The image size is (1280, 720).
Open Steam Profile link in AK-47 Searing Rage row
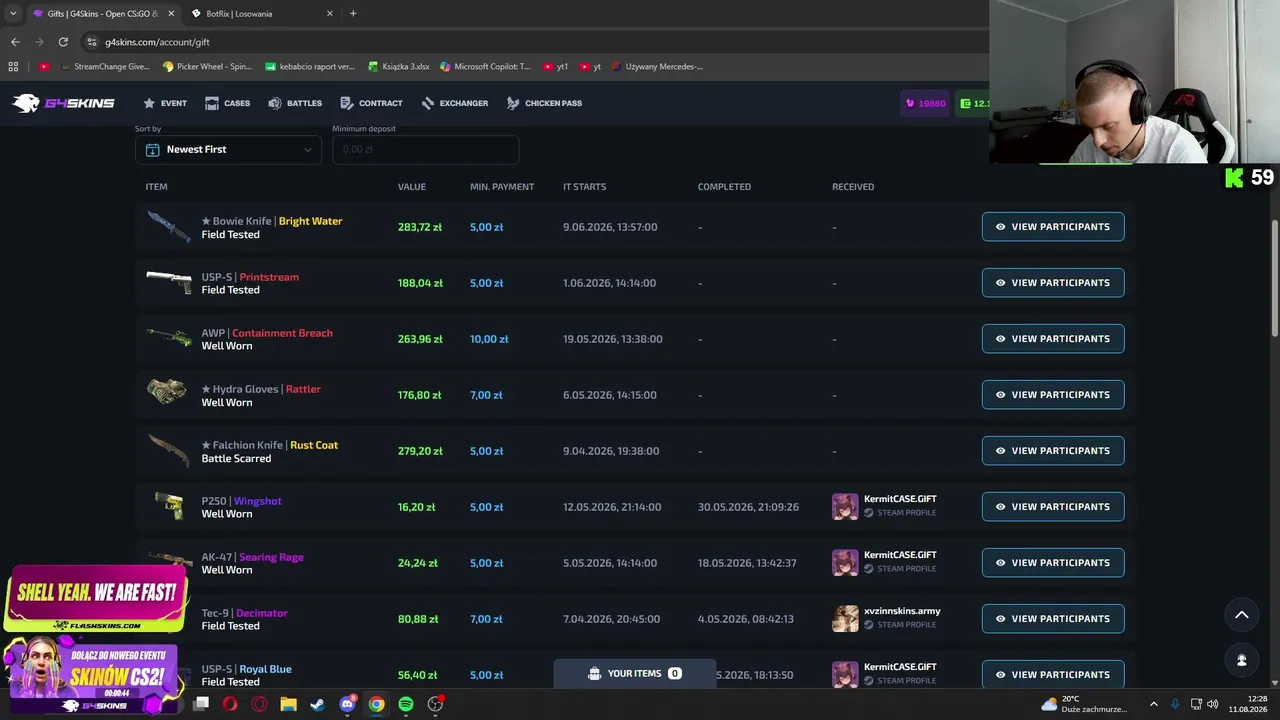(x=900, y=569)
